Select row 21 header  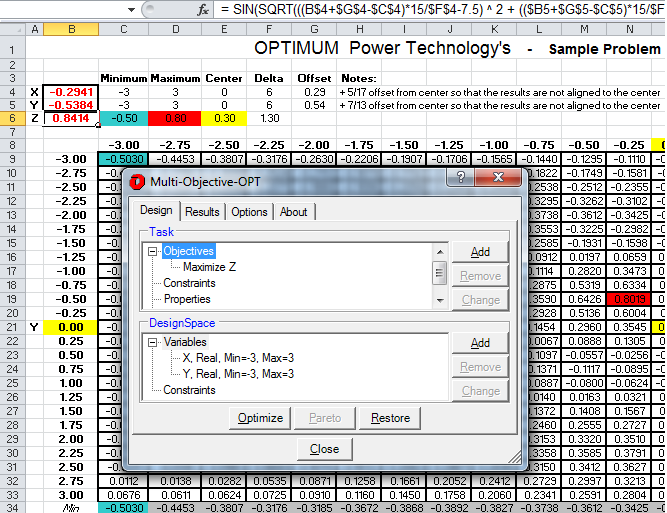[x=12, y=327]
